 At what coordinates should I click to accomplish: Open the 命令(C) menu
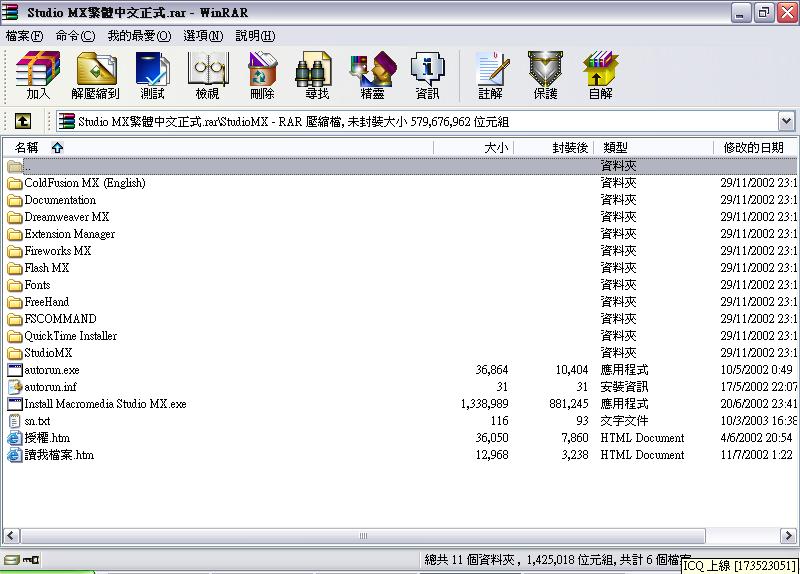tap(75, 36)
